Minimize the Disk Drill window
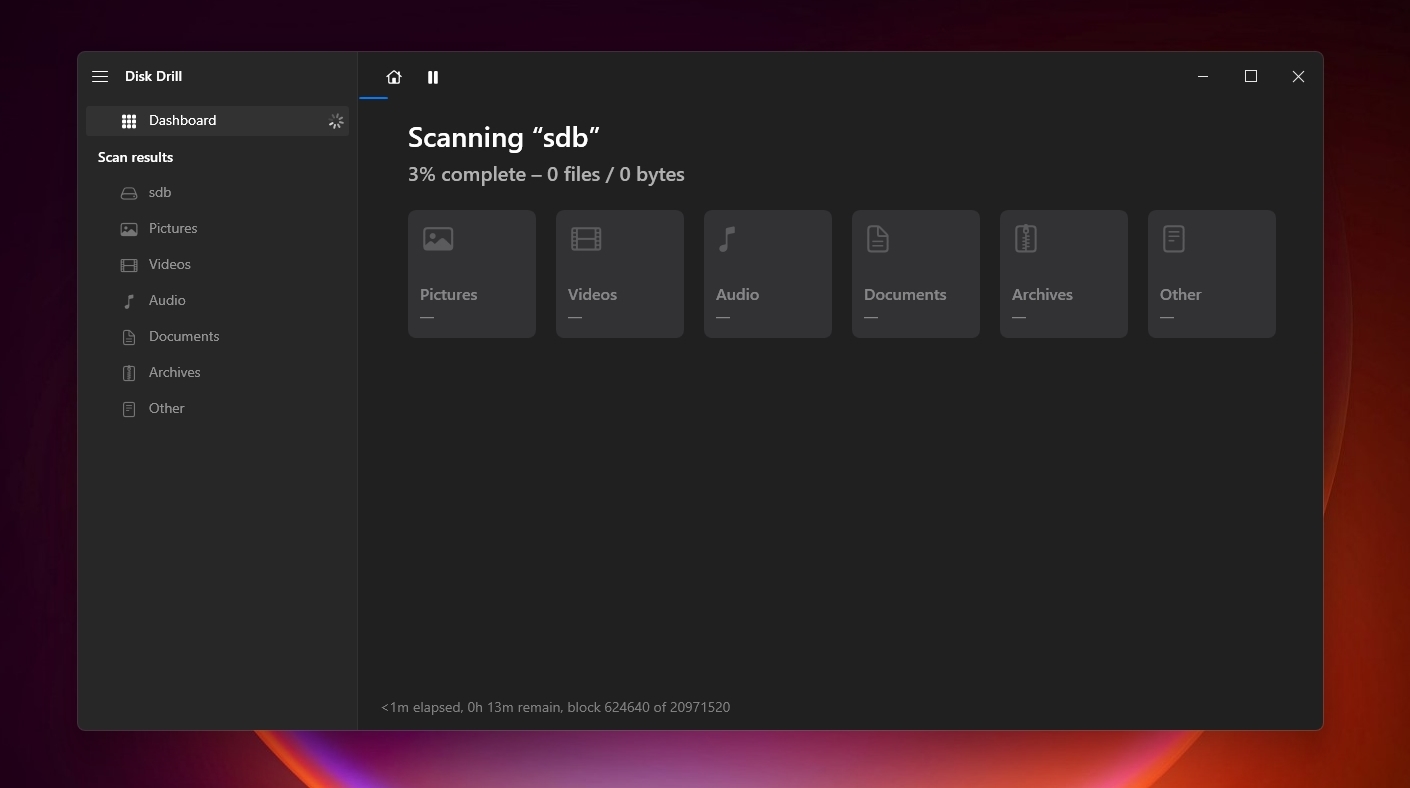Image resolution: width=1410 pixels, height=788 pixels. [x=1203, y=76]
